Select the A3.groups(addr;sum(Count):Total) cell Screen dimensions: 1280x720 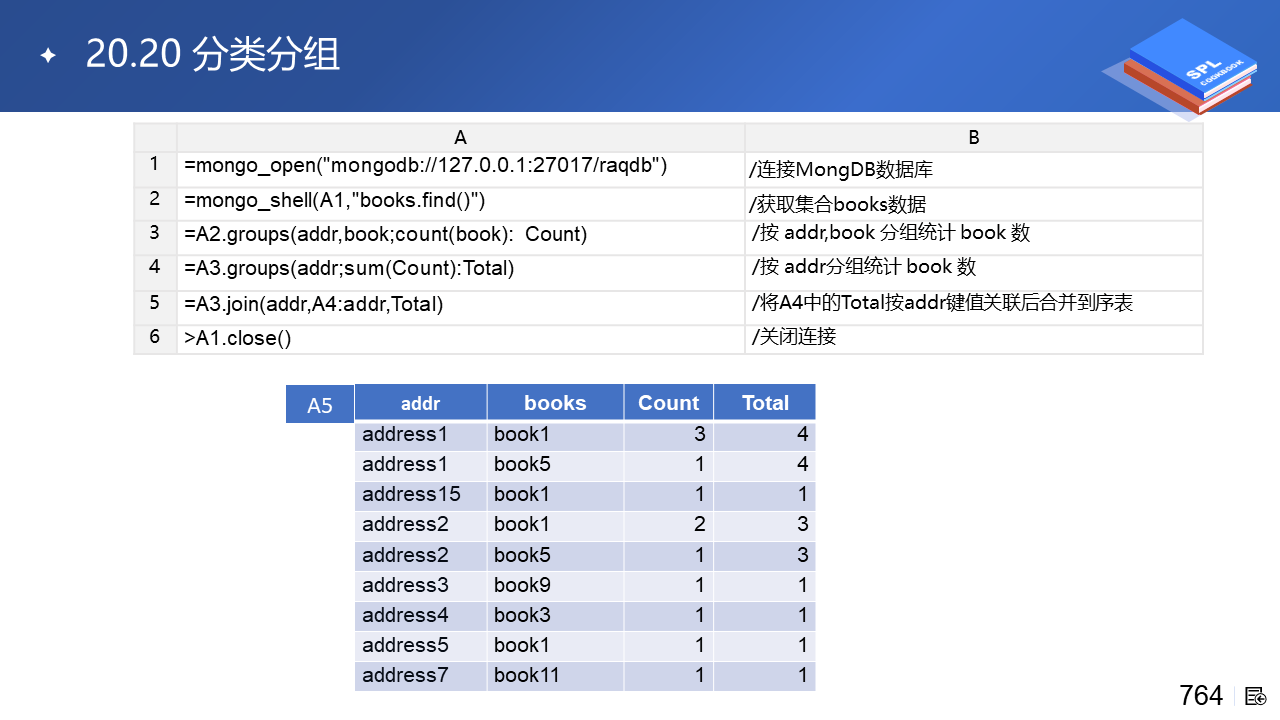tap(461, 272)
